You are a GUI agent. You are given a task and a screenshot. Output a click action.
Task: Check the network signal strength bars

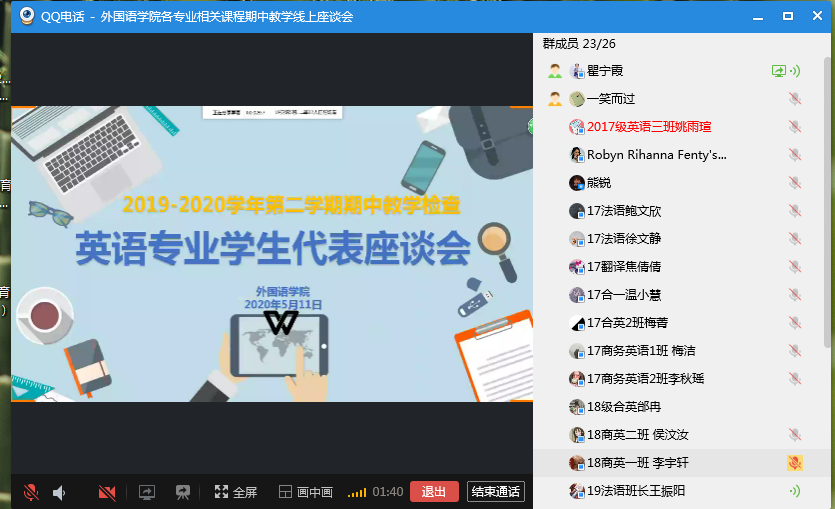[x=357, y=492]
